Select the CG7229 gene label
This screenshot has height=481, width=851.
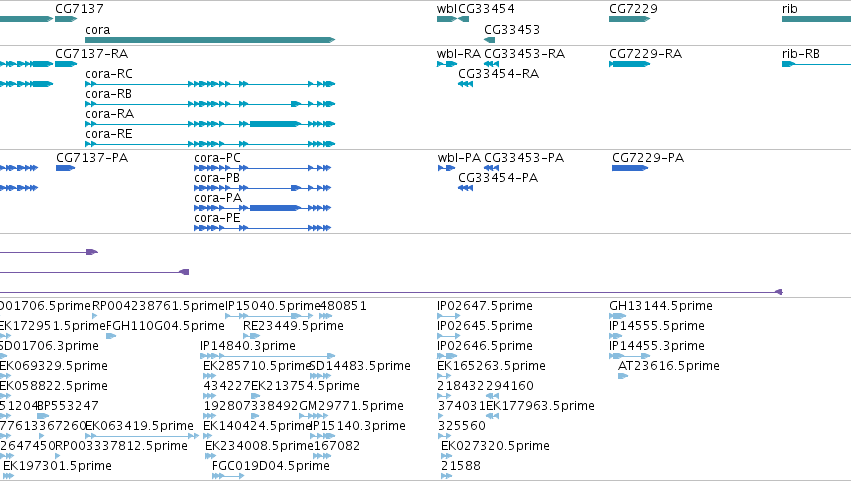tap(633, 9)
